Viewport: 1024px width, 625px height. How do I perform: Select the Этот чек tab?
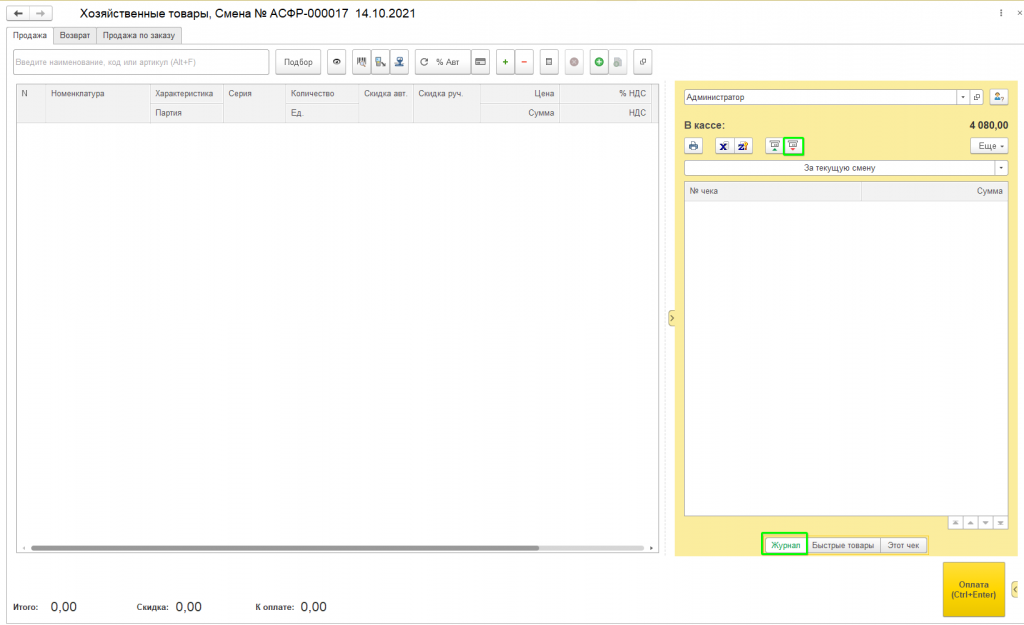pos(903,545)
